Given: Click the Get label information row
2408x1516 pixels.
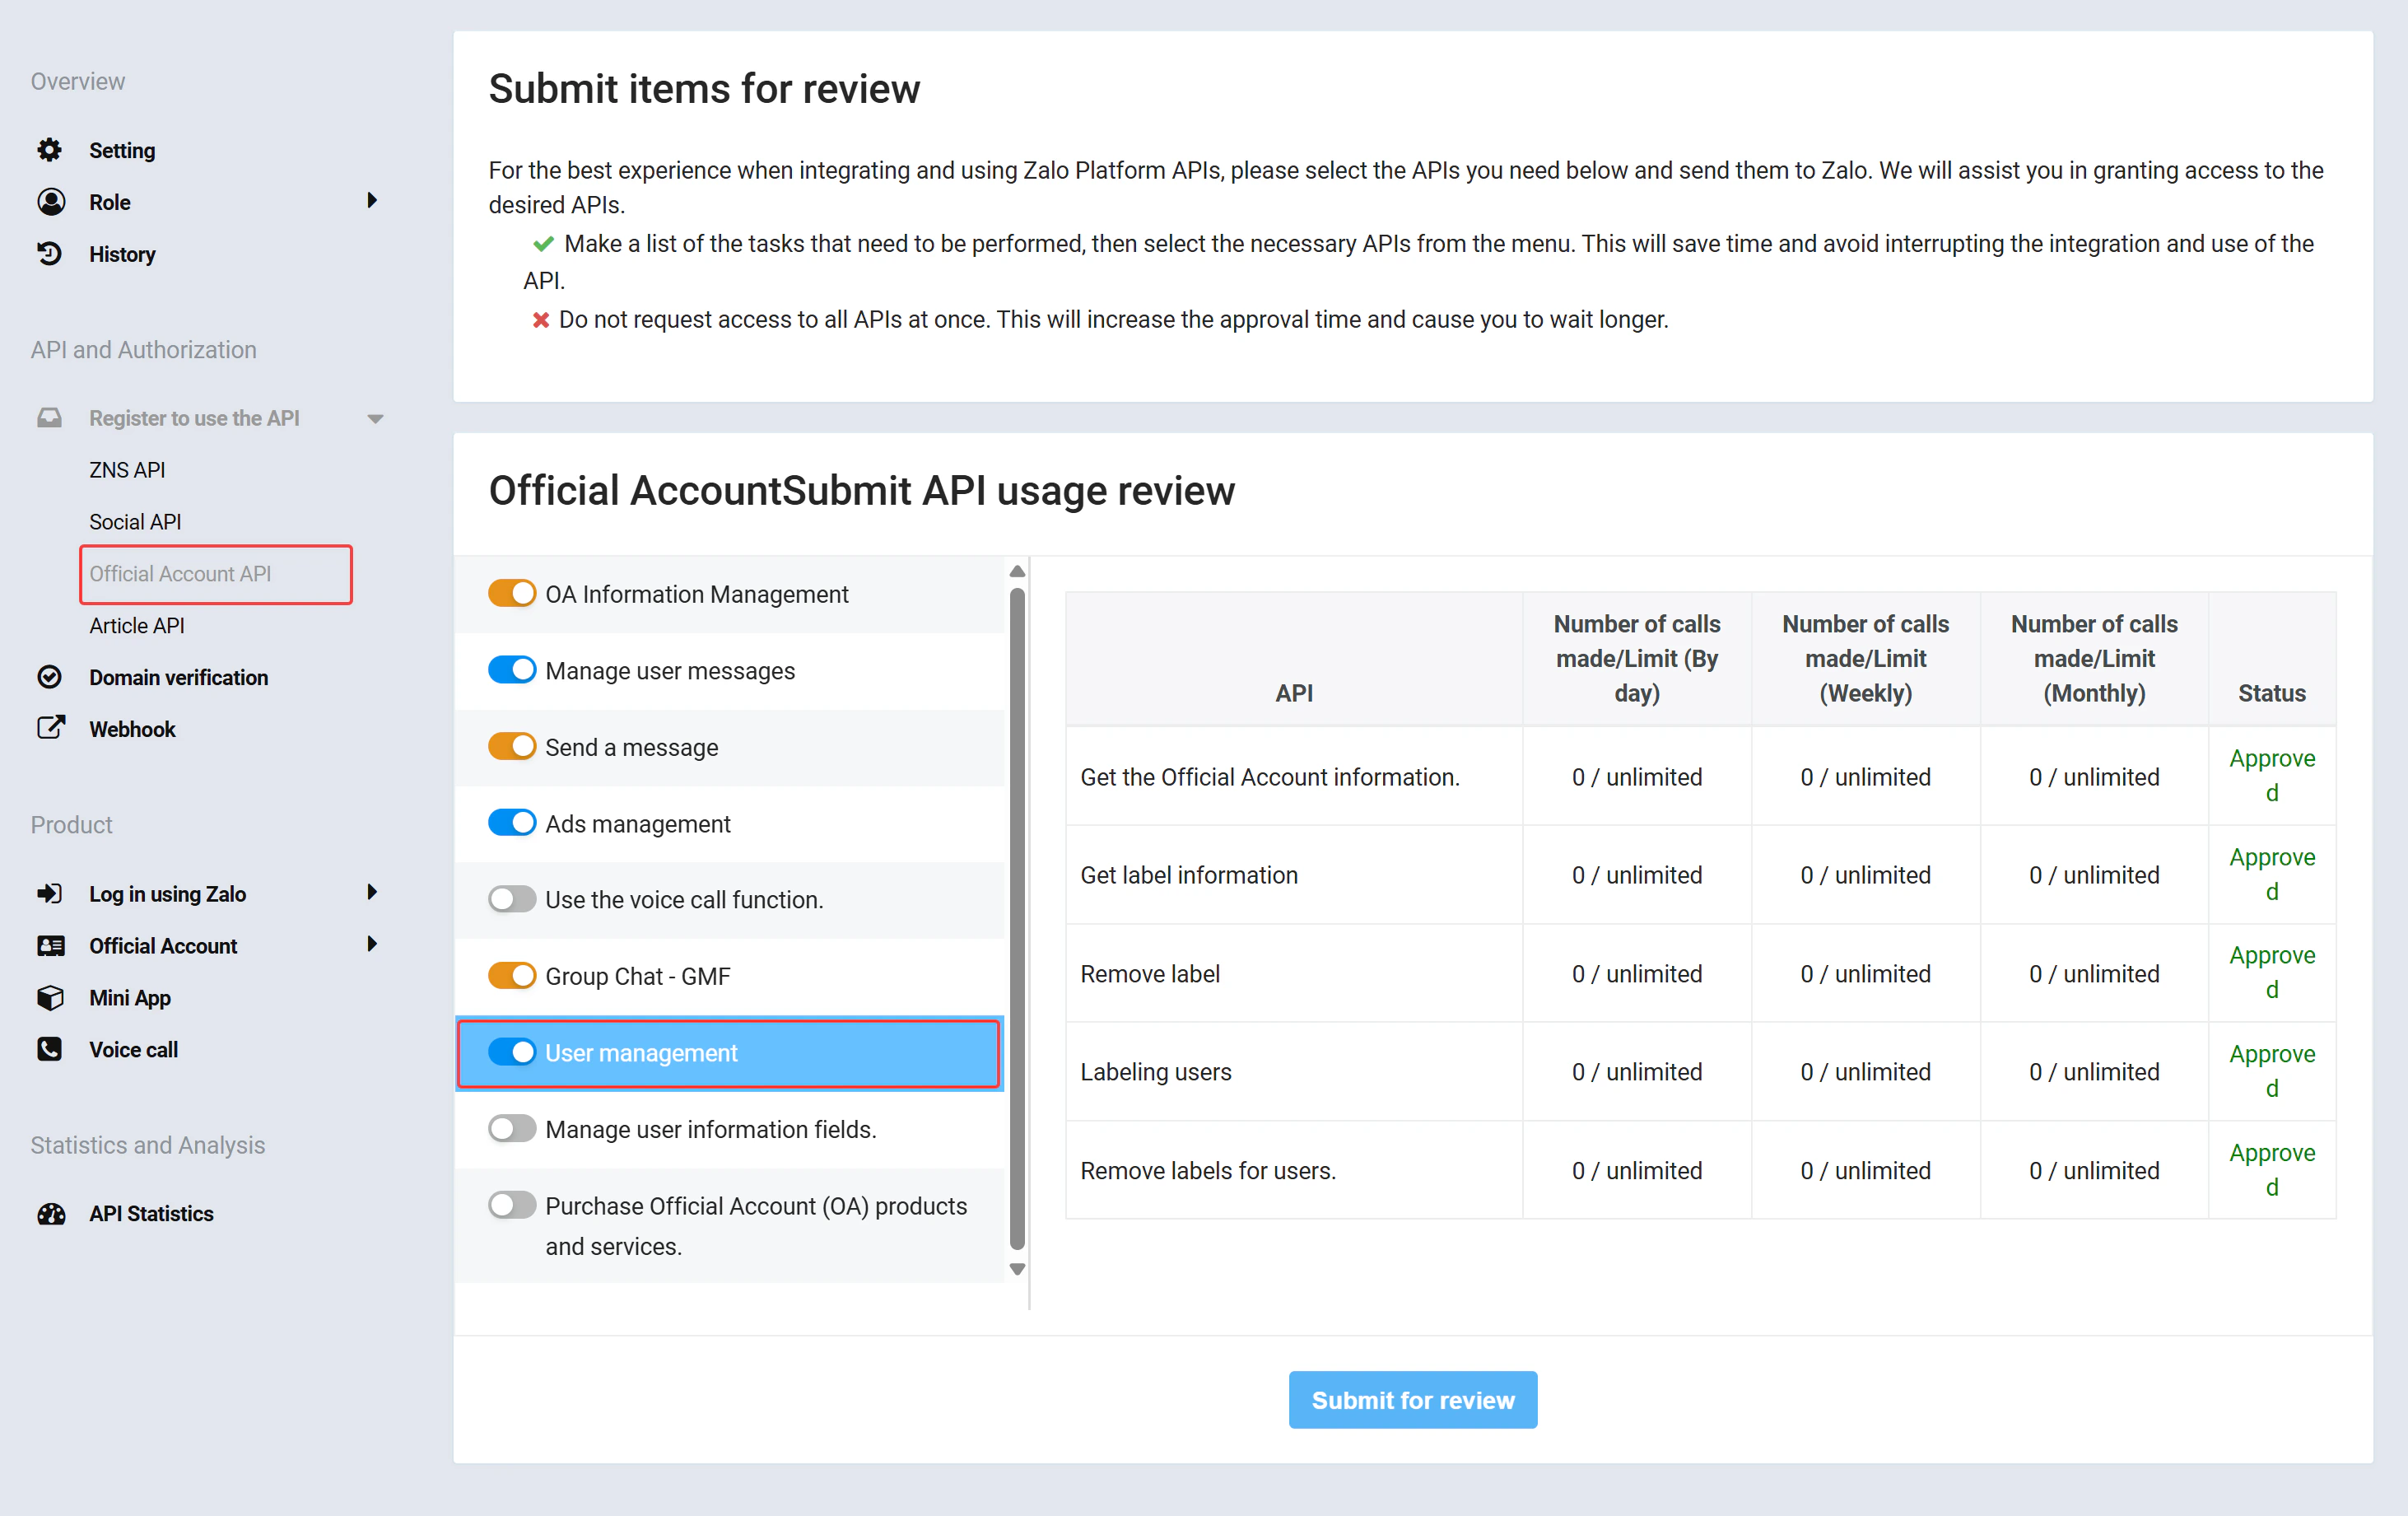Looking at the screenshot, I should pyautogui.click(x=1700, y=875).
